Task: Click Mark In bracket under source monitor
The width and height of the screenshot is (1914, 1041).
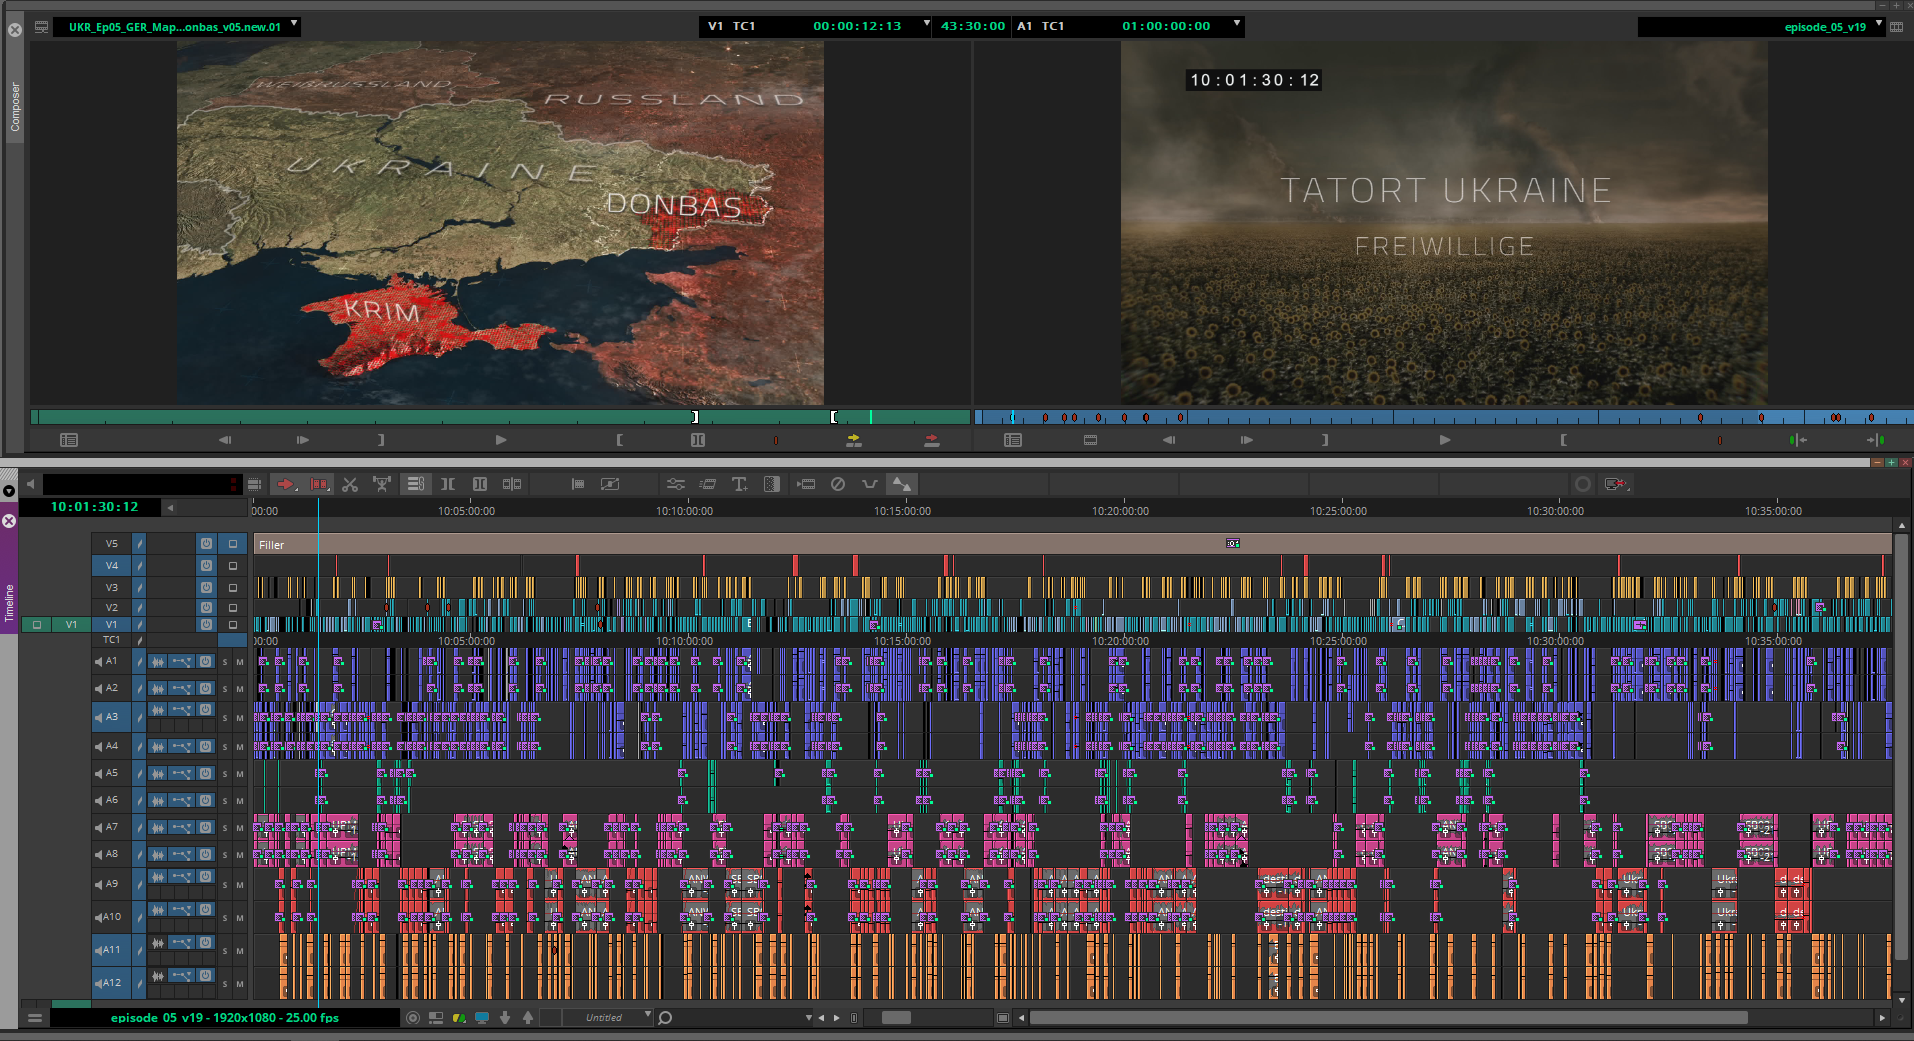Action: 619,440
